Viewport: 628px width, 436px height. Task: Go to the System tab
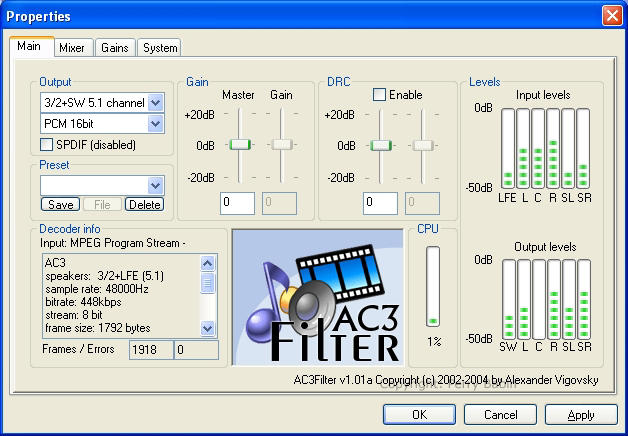click(x=159, y=48)
